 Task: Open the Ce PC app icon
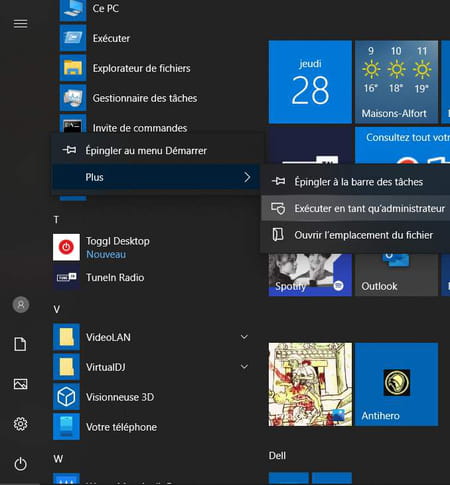point(73,9)
